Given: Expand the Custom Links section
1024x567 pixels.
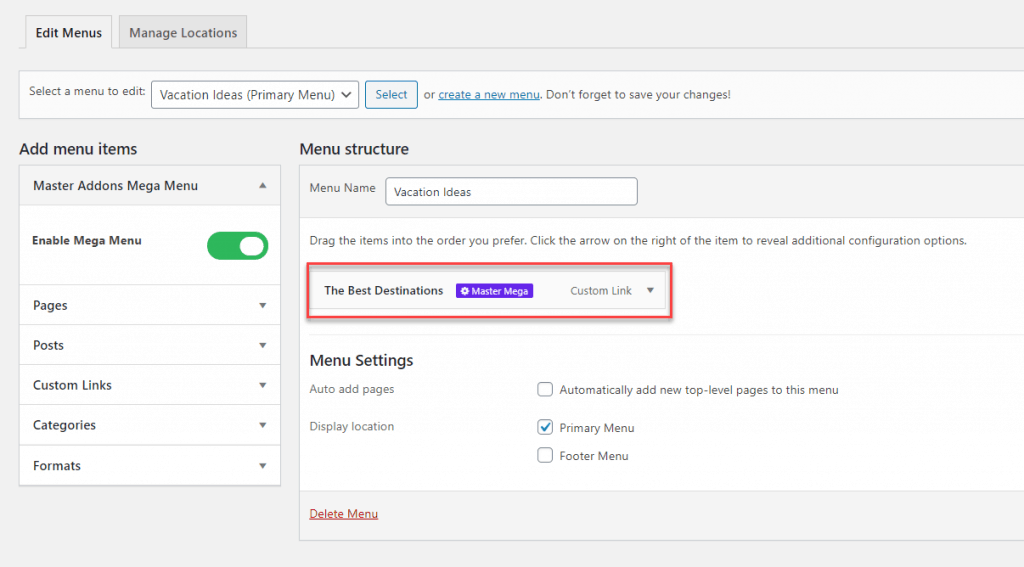Looking at the screenshot, I should click(x=262, y=385).
